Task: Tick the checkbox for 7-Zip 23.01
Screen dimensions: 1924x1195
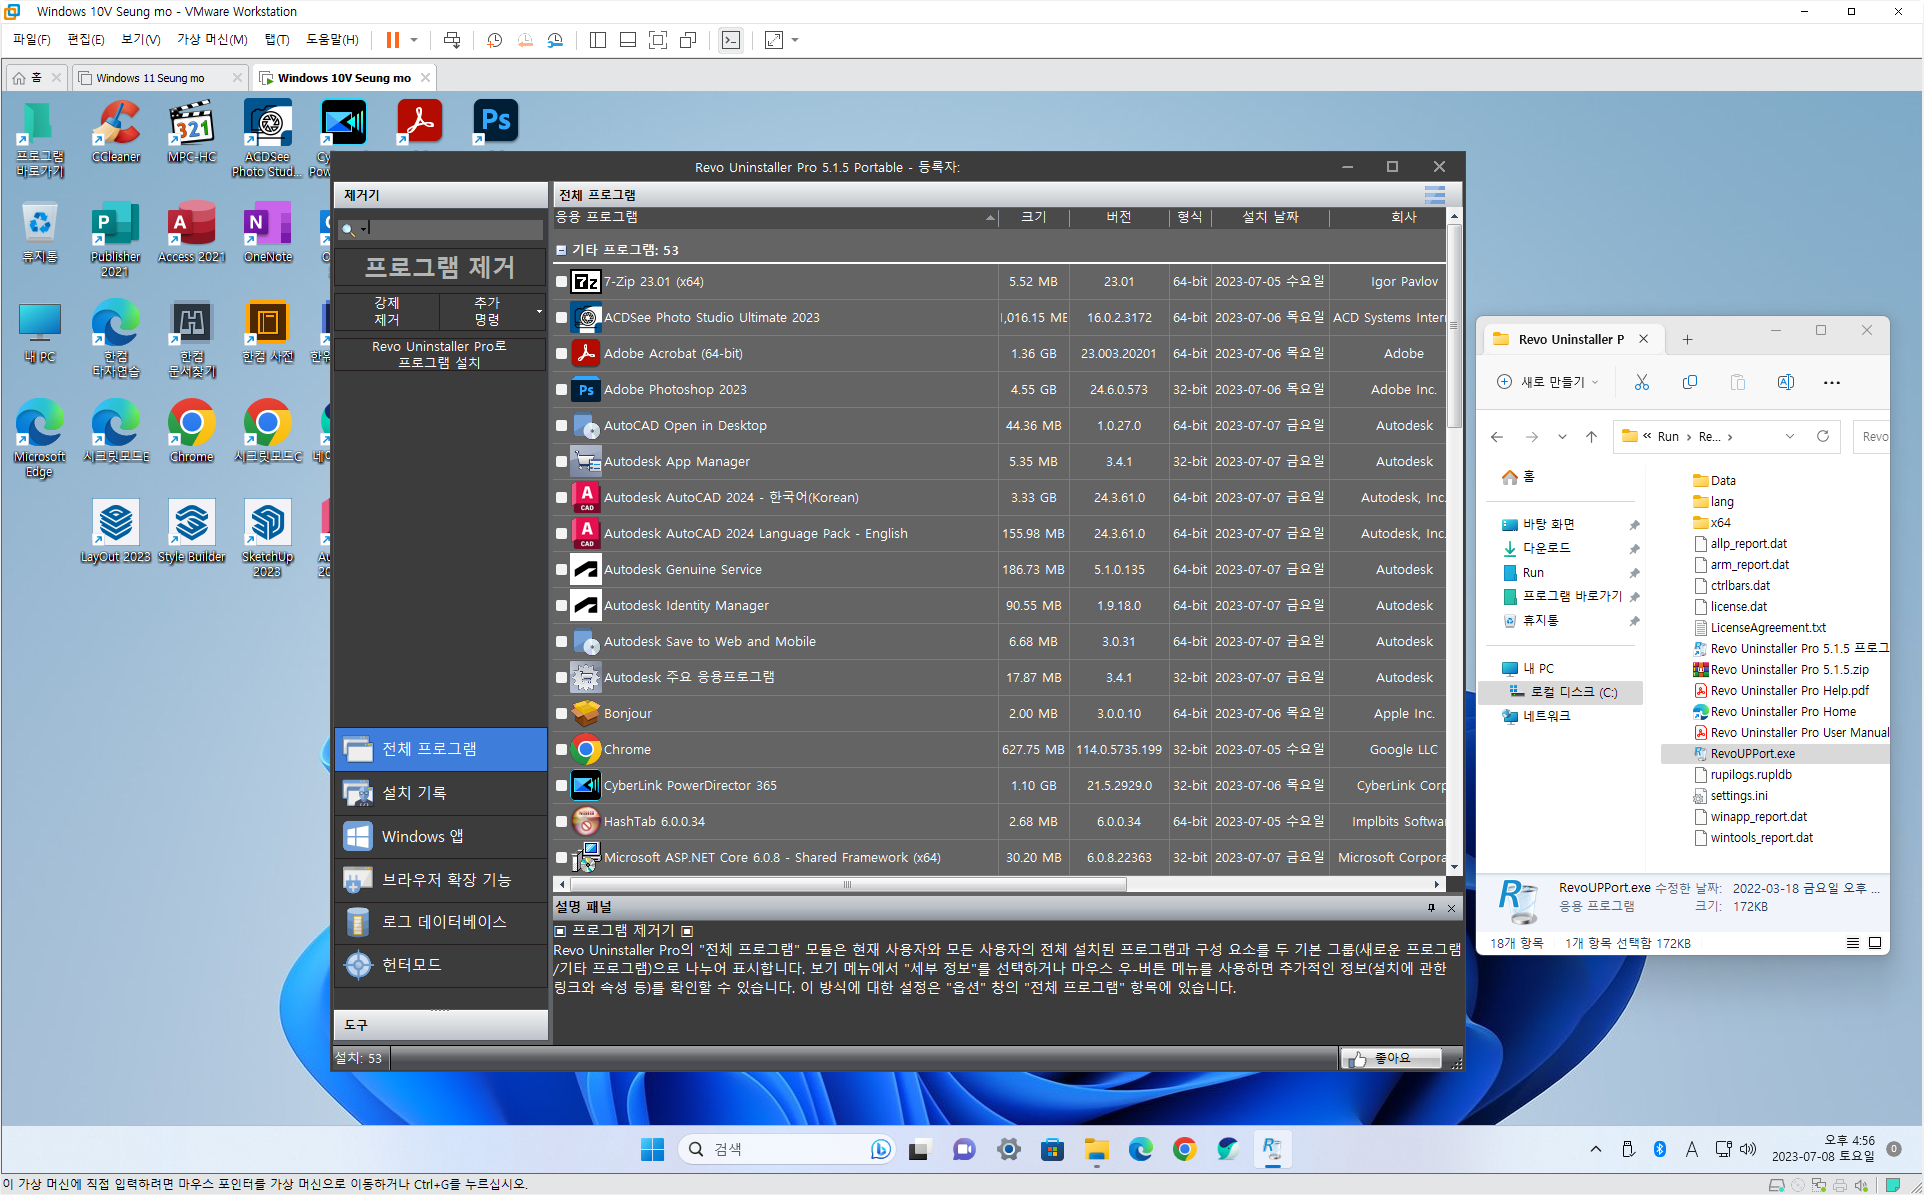Action: [x=562, y=282]
